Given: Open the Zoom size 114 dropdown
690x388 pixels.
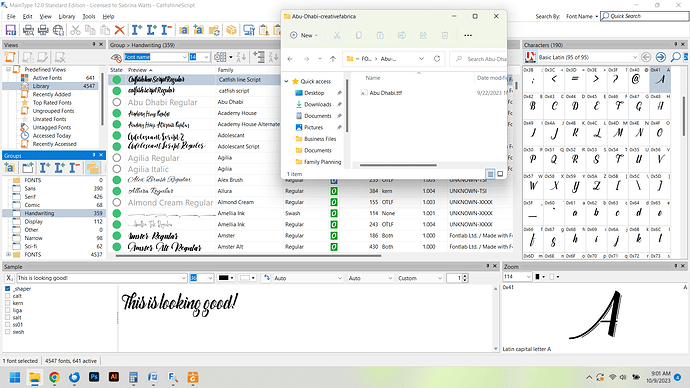Looking at the screenshot, I should click(518, 277).
